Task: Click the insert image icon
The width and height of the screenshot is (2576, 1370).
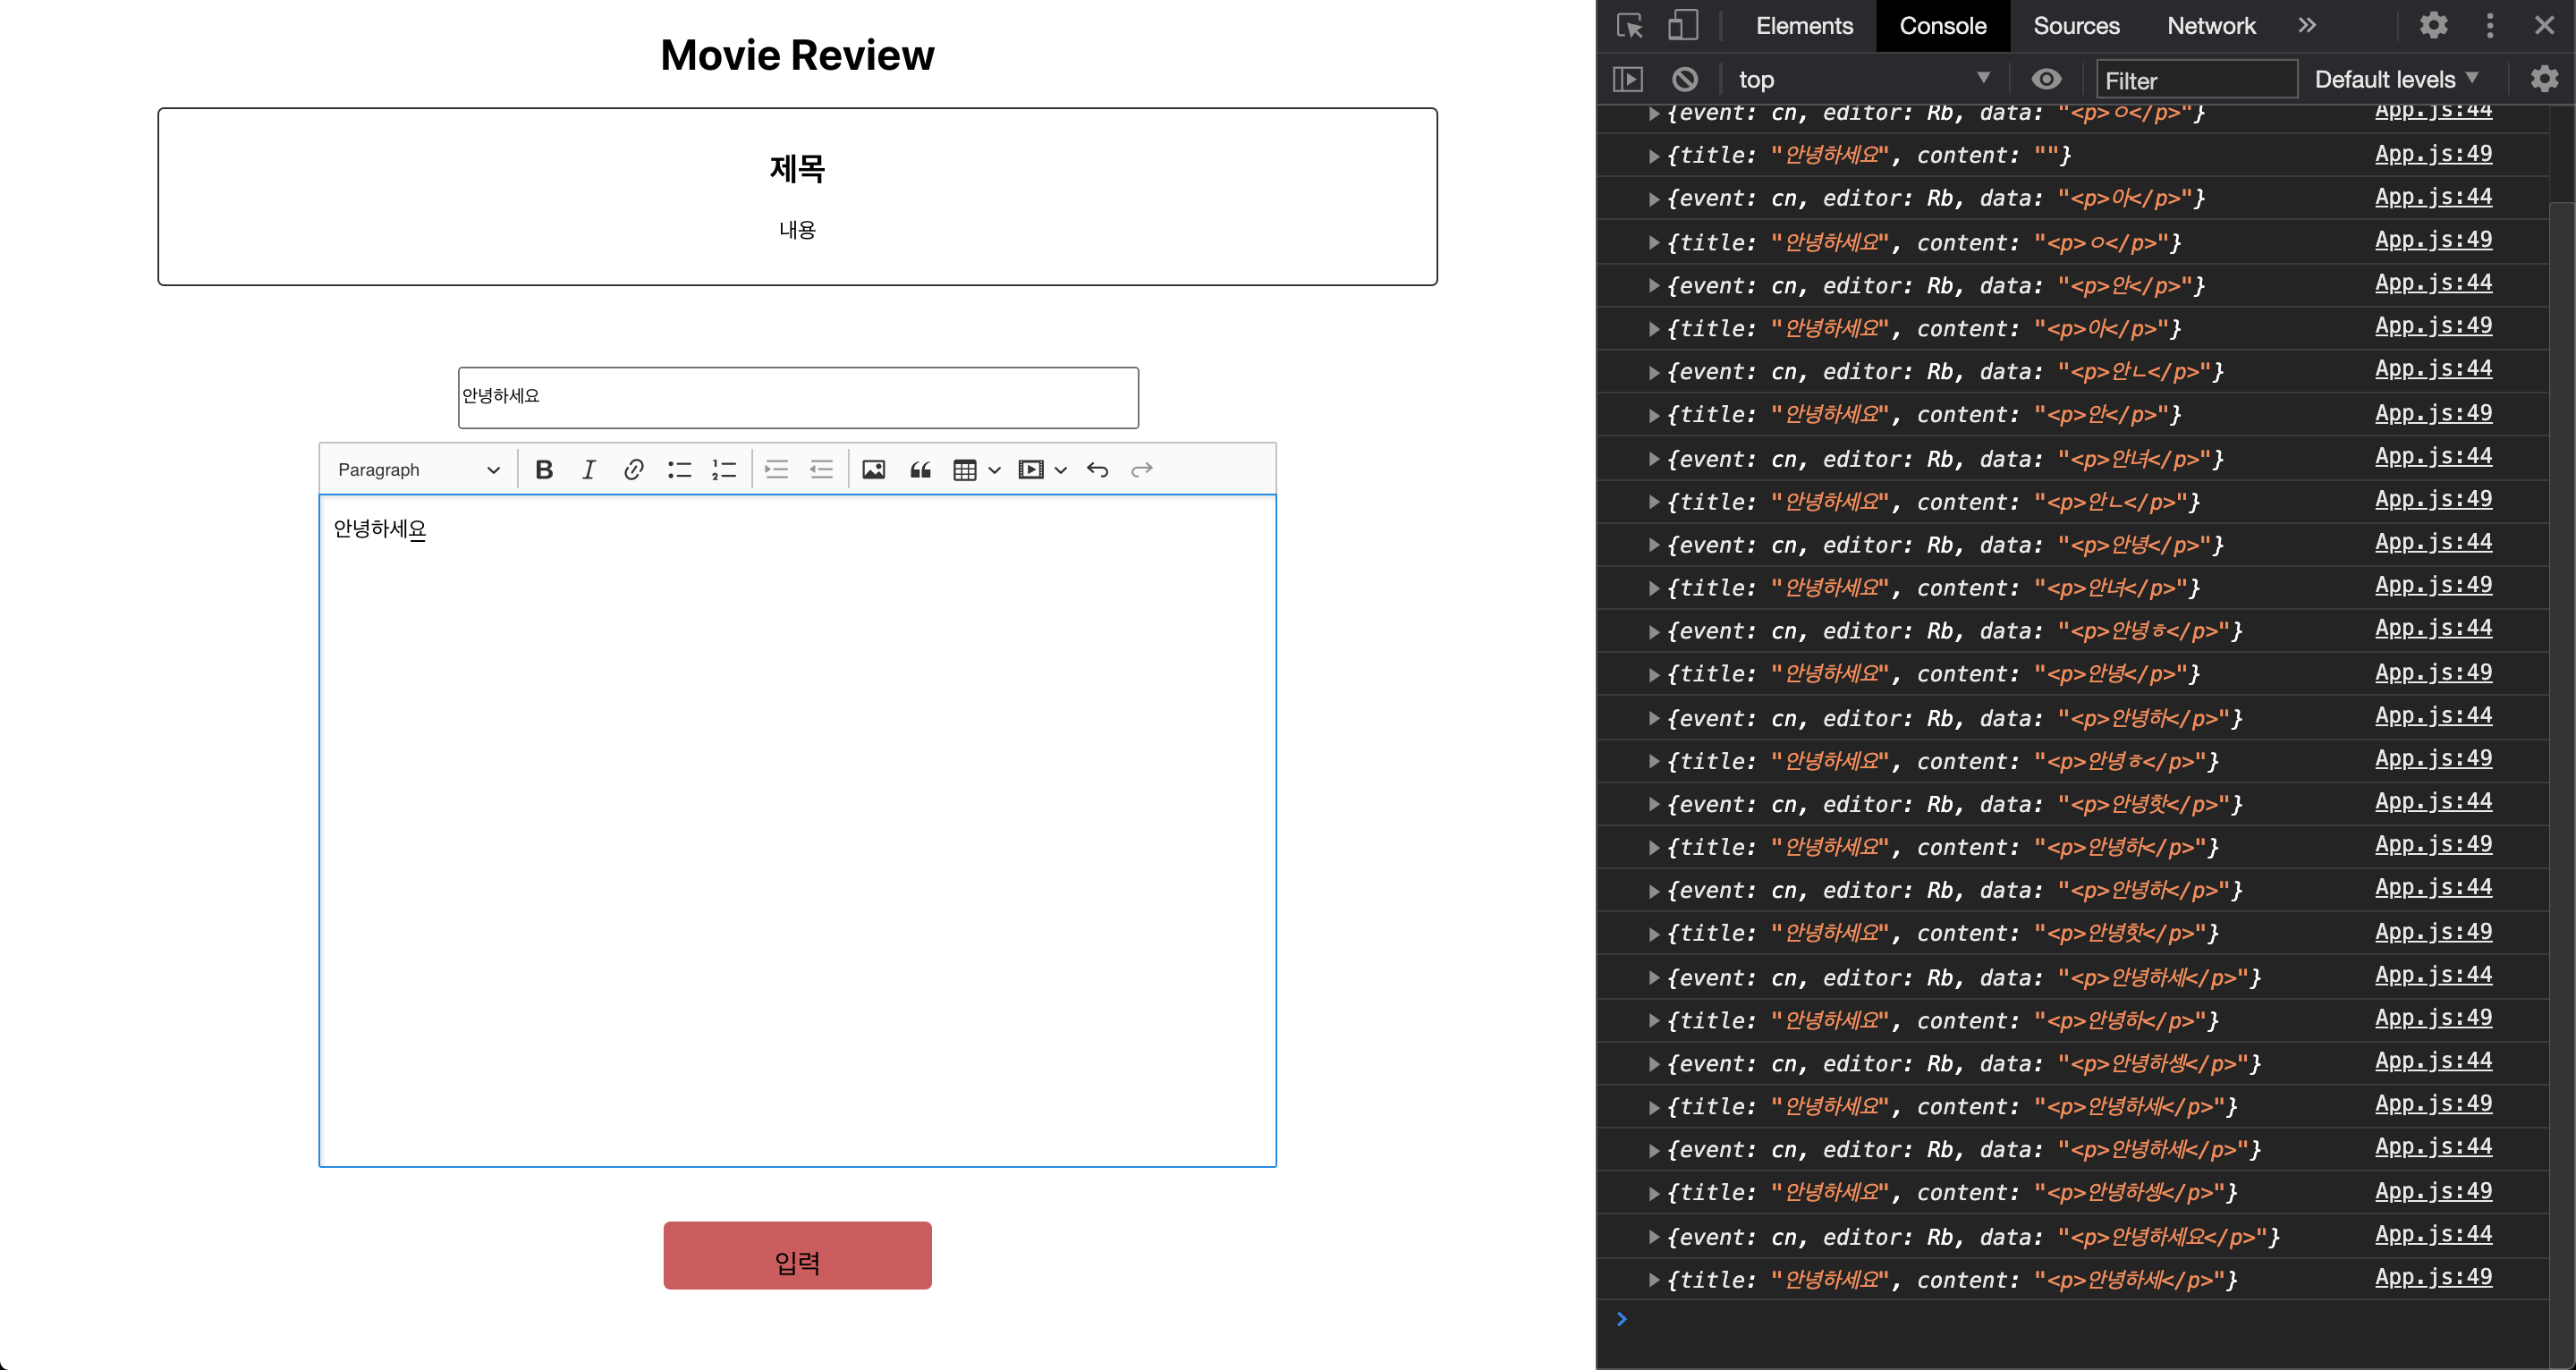Action: (873, 470)
